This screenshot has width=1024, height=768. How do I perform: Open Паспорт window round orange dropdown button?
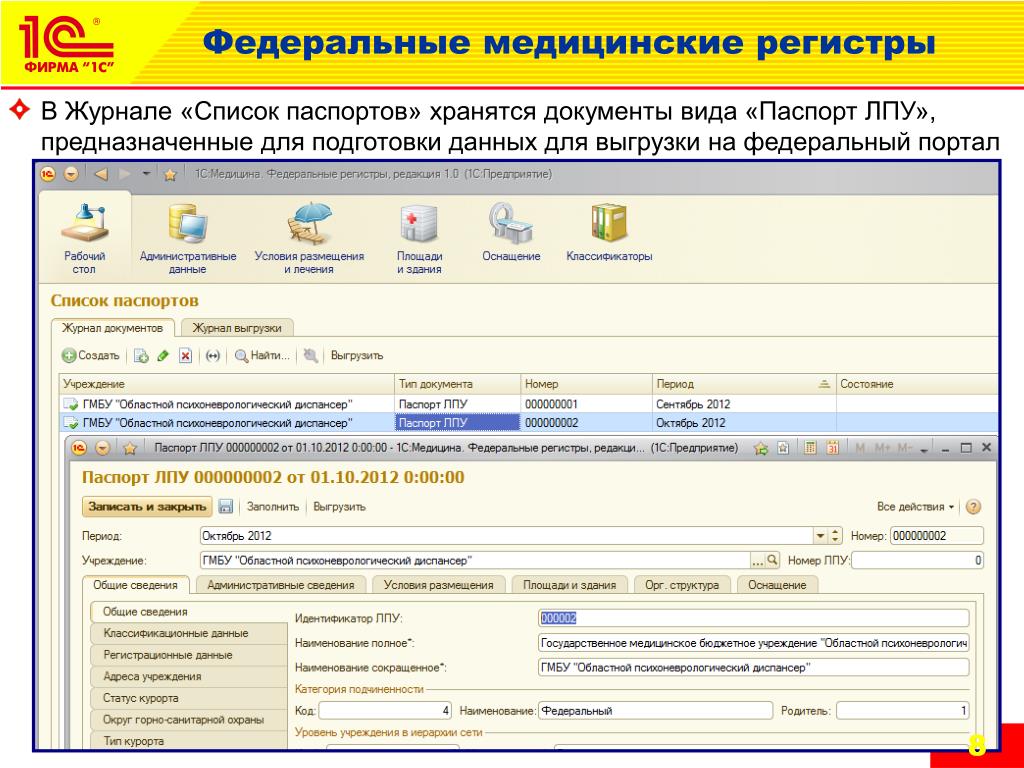coord(103,448)
